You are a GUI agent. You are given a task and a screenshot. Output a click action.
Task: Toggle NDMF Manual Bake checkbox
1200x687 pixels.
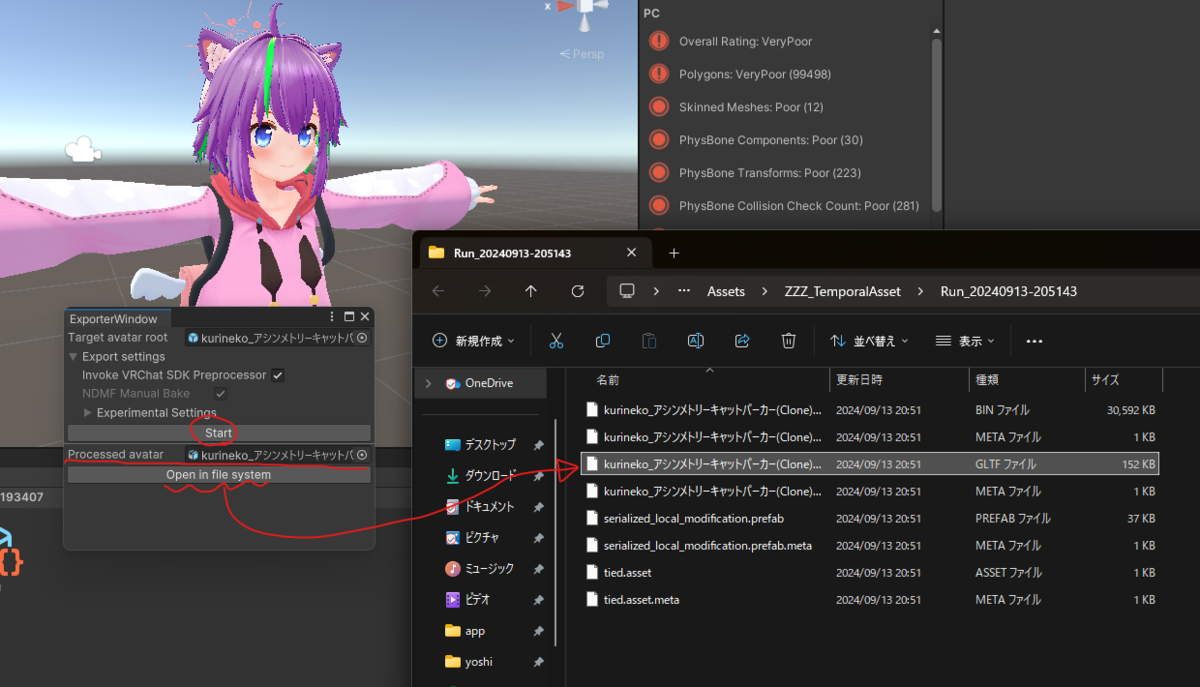(221, 394)
